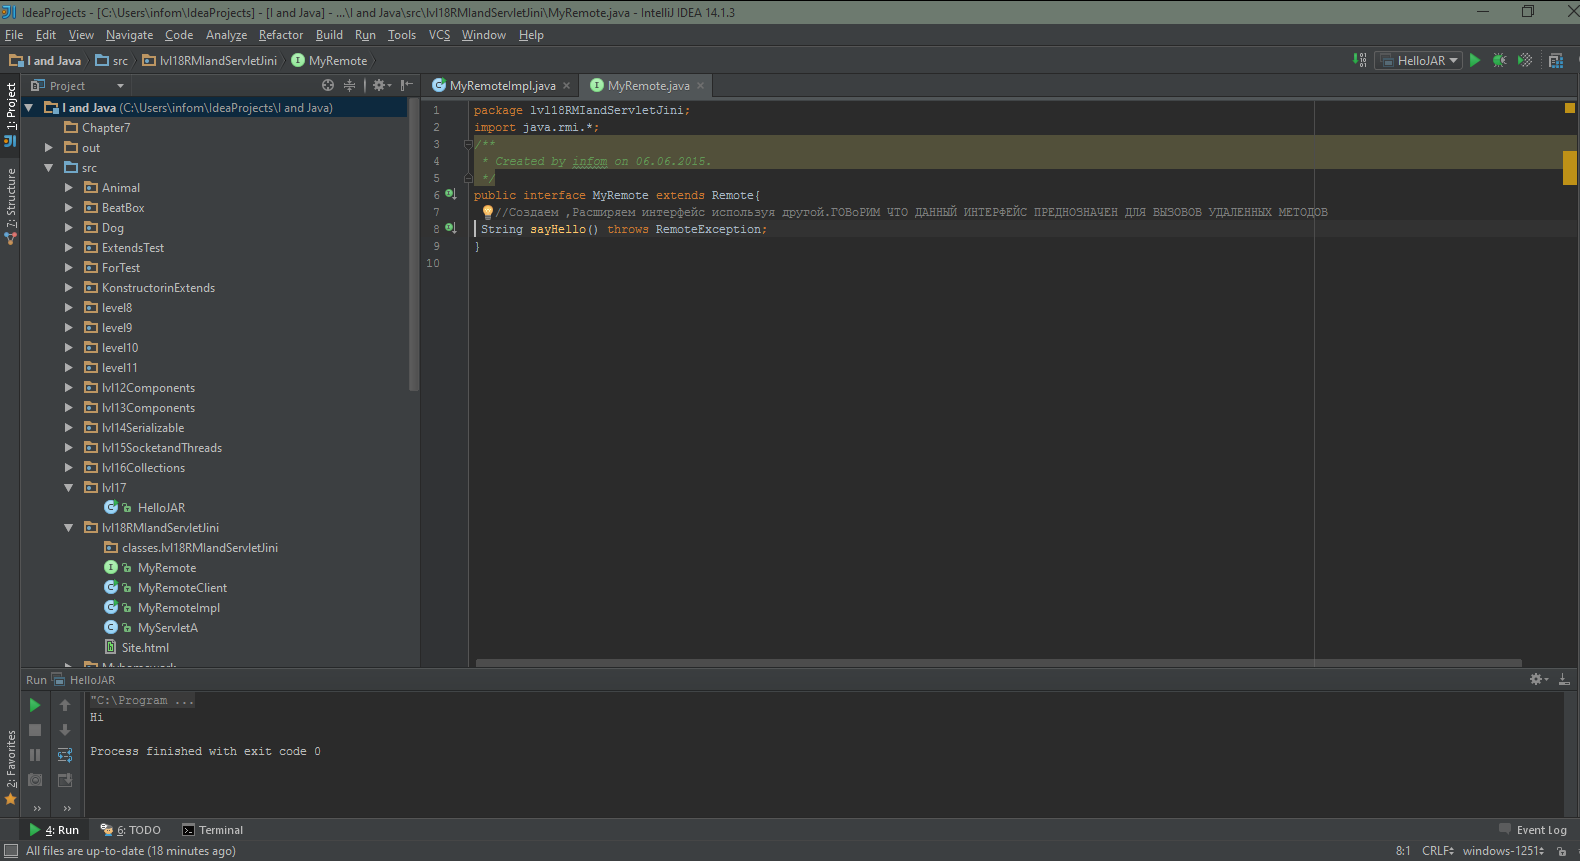Run HelloJAR with the toolbar Run arrow

(x=1475, y=60)
